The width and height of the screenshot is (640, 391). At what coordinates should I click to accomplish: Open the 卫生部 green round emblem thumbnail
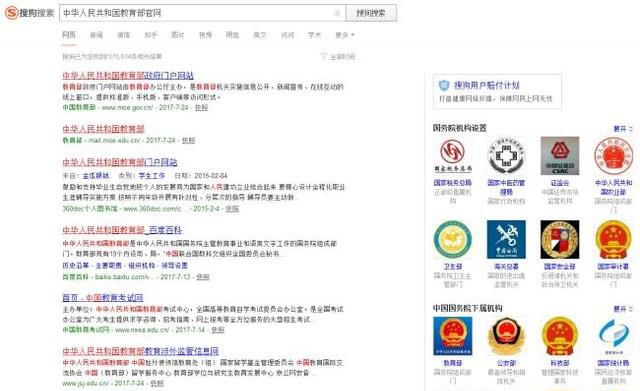tap(453, 240)
